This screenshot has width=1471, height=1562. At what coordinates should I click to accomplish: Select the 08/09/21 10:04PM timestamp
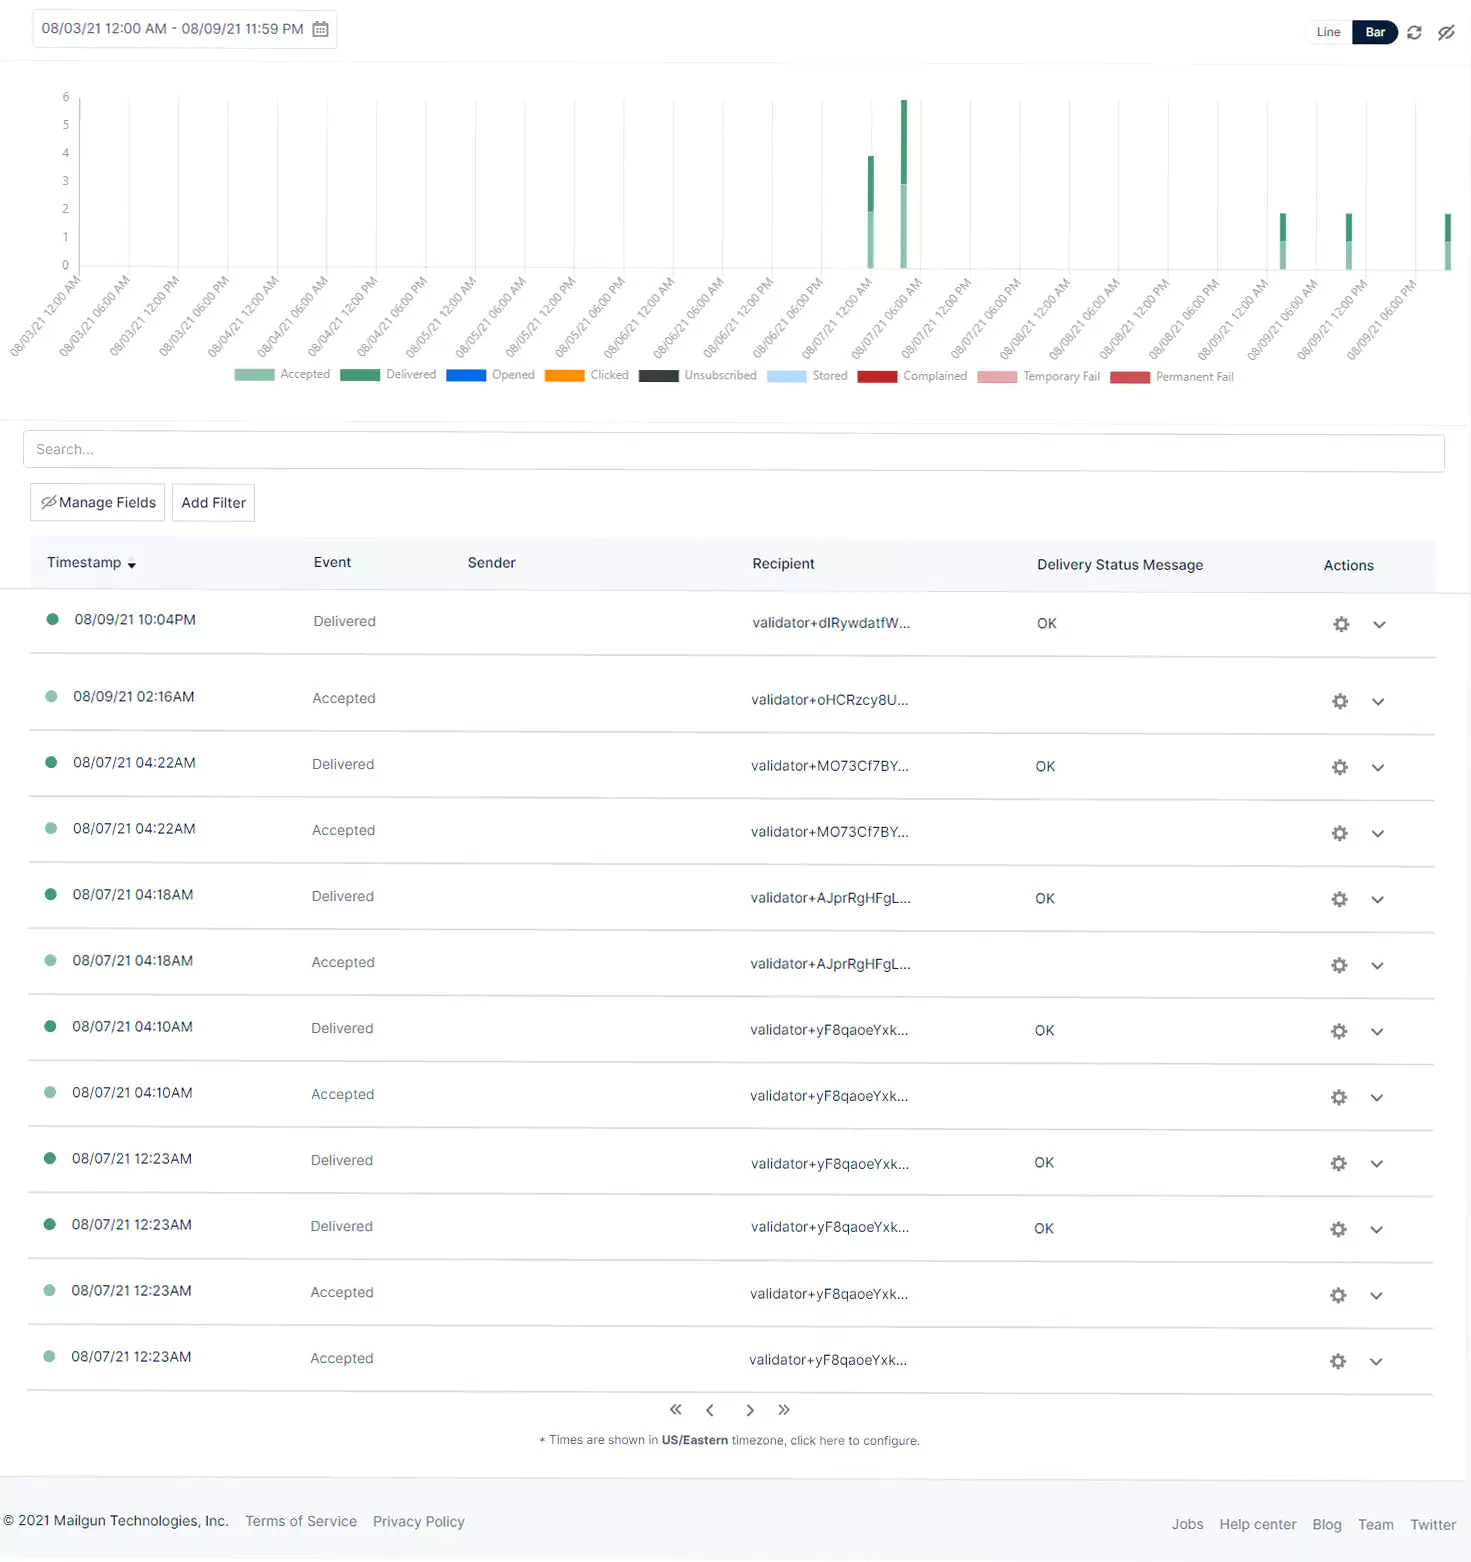click(x=135, y=620)
